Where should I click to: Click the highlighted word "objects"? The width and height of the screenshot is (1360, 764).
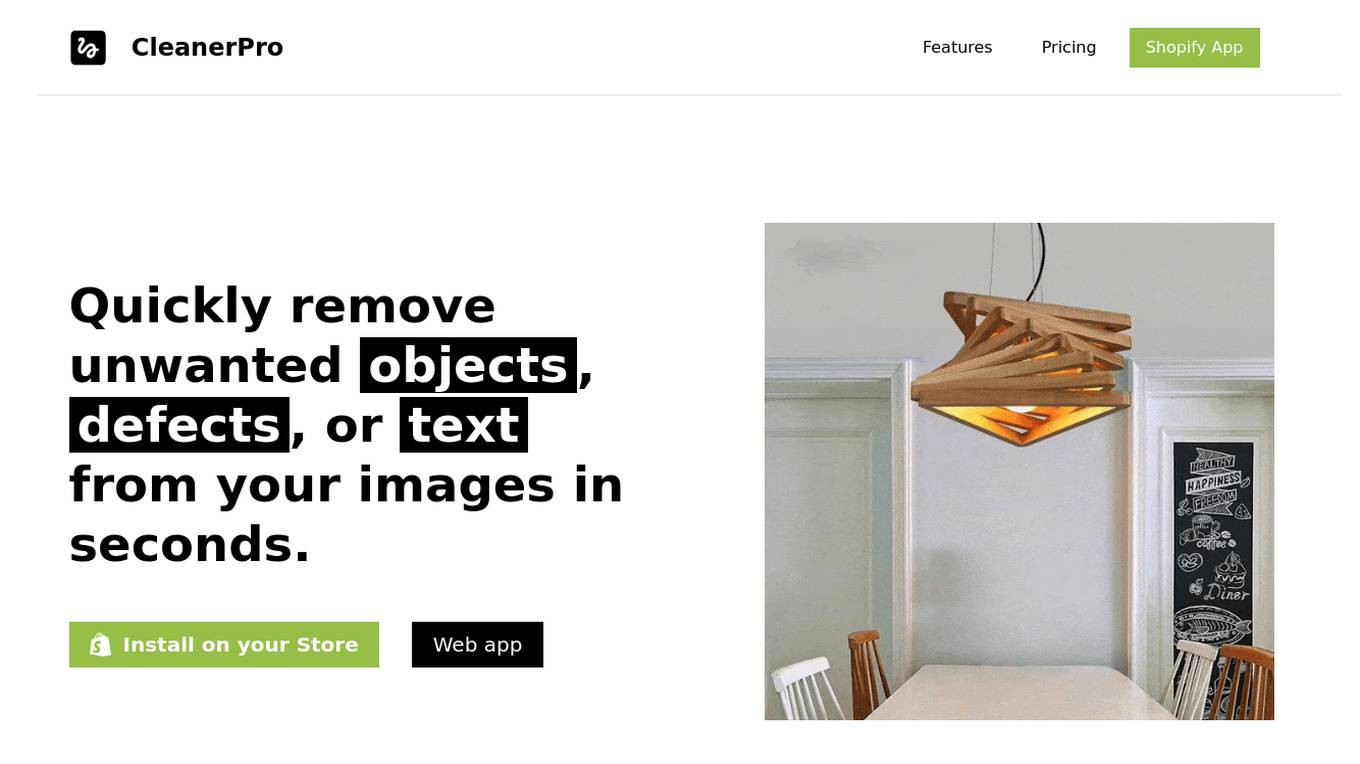pos(468,365)
